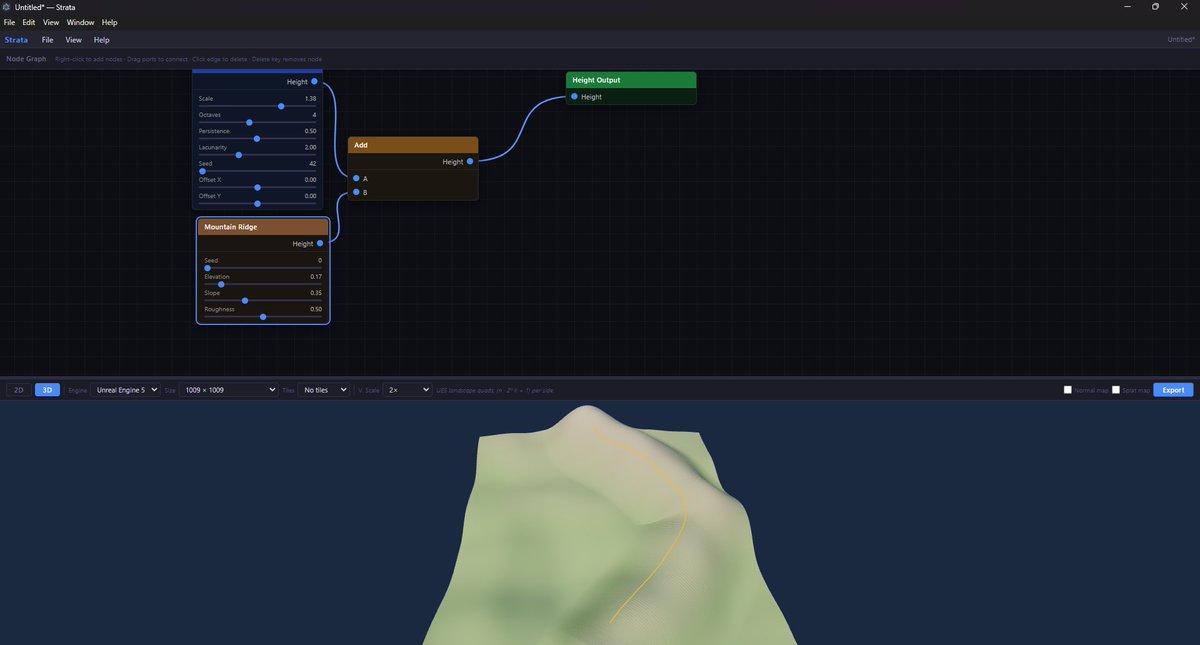The width and height of the screenshot is (1200, 645).
Task: Click the Scale value 1.38
Action: coord(310,99)
